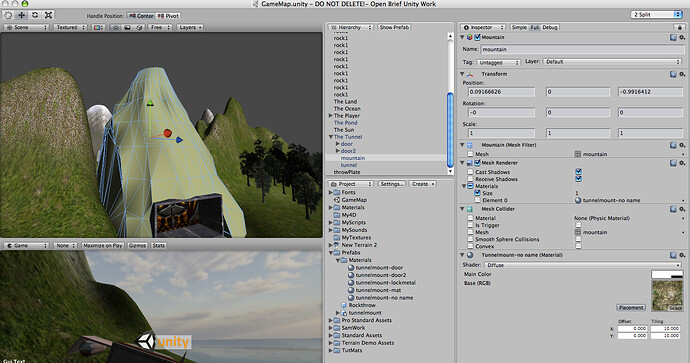Open Transform component help icon
Image resolution: width=690 pixels, height=363 pixels.
(673, 74)
